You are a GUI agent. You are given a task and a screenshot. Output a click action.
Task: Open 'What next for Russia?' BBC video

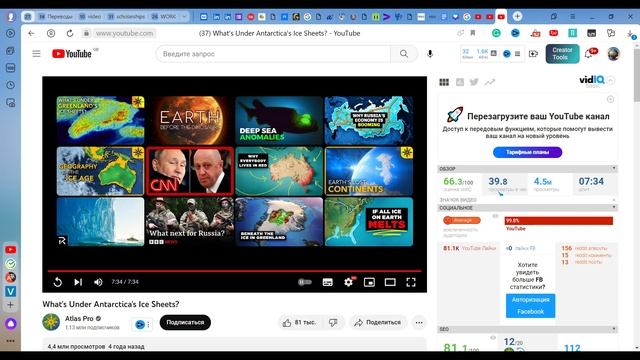(x=190, y=222)
